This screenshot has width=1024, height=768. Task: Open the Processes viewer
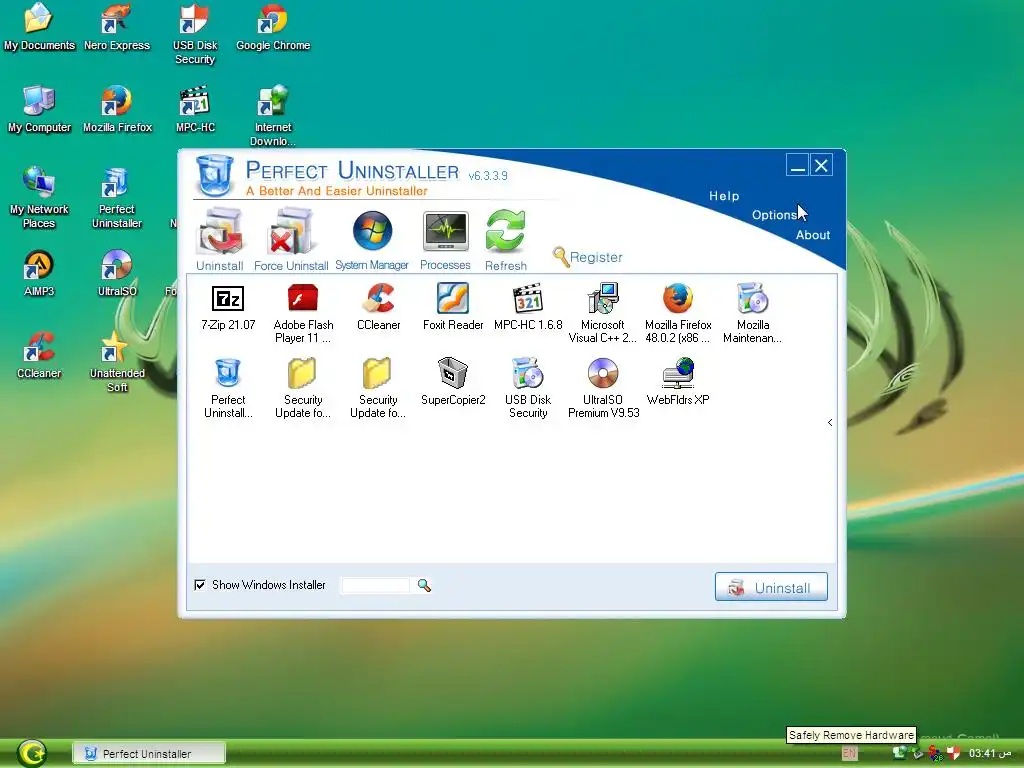(x=445, y=239)
